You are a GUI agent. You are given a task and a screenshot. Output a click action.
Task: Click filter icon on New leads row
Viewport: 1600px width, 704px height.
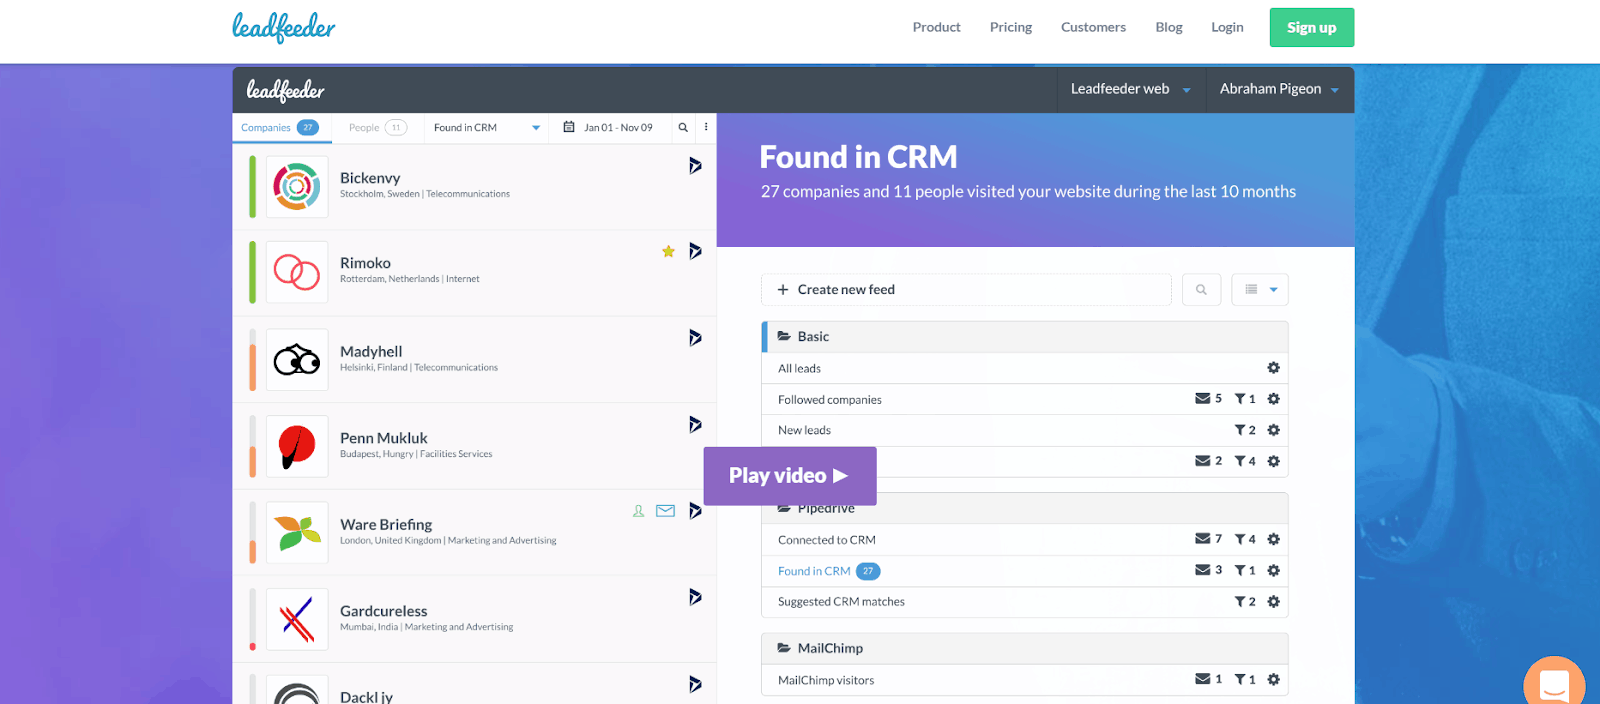pyautogui.click(x=1240, y=430)
